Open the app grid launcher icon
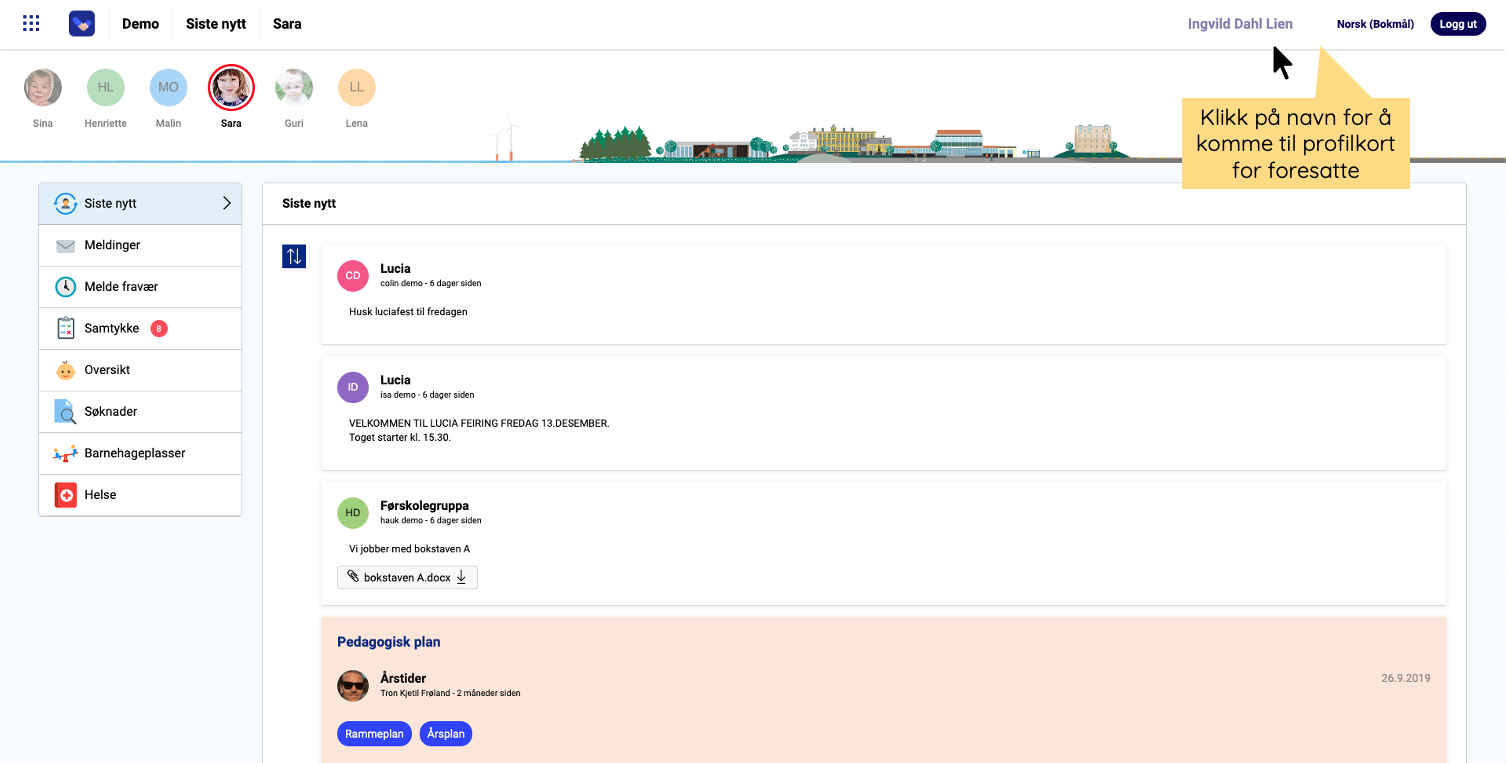The height and width of the screenshot is (763, 1506). coord(31,24)
